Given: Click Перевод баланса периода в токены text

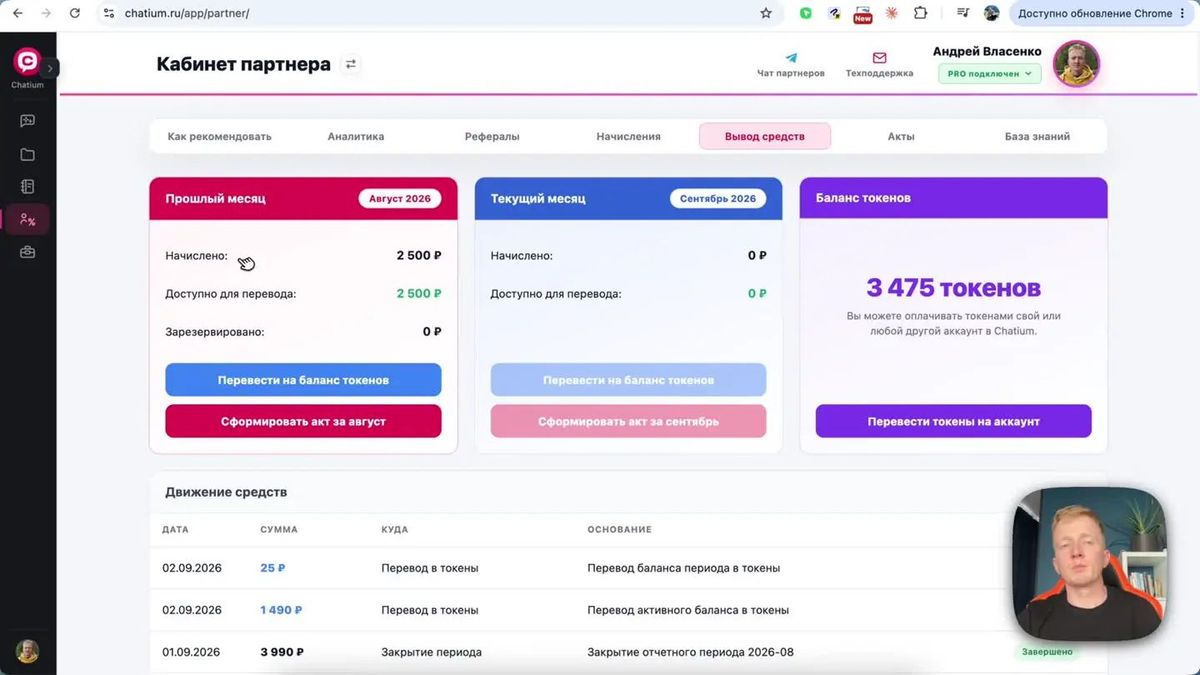Looking at the screenshot, I should point(683,568).
